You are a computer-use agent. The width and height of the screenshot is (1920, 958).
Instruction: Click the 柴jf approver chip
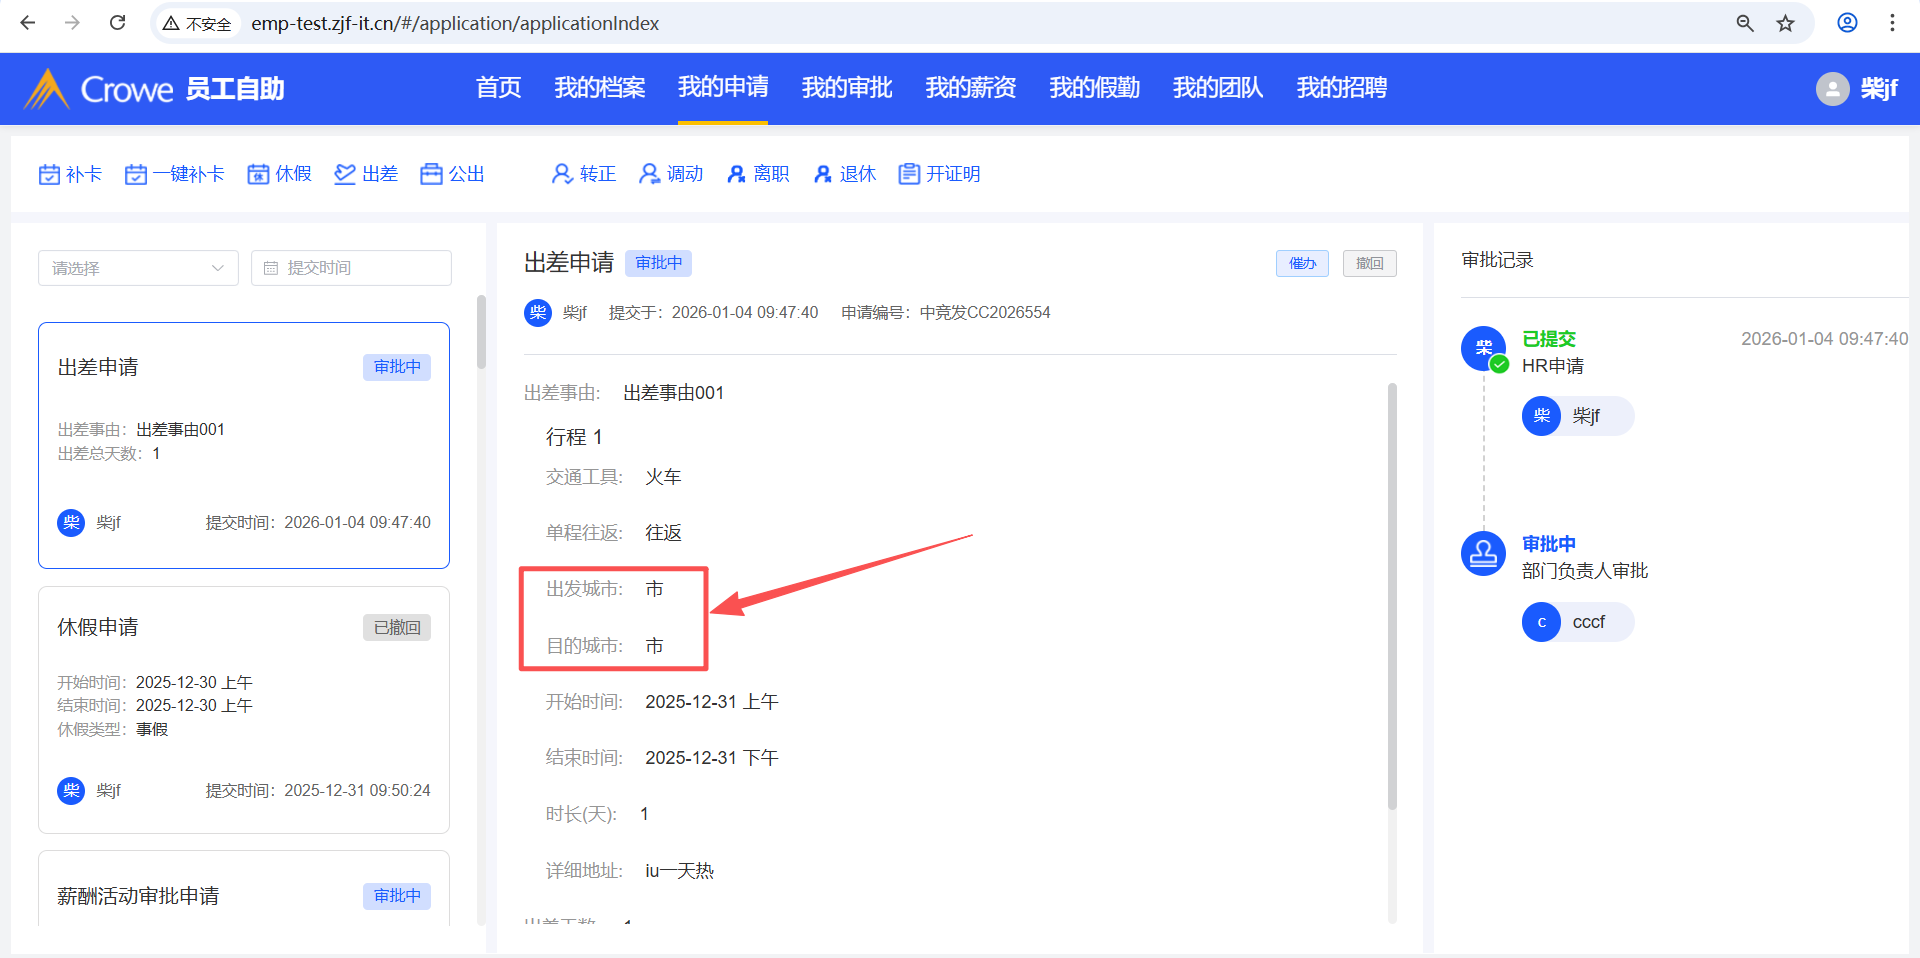[1578, 416]
